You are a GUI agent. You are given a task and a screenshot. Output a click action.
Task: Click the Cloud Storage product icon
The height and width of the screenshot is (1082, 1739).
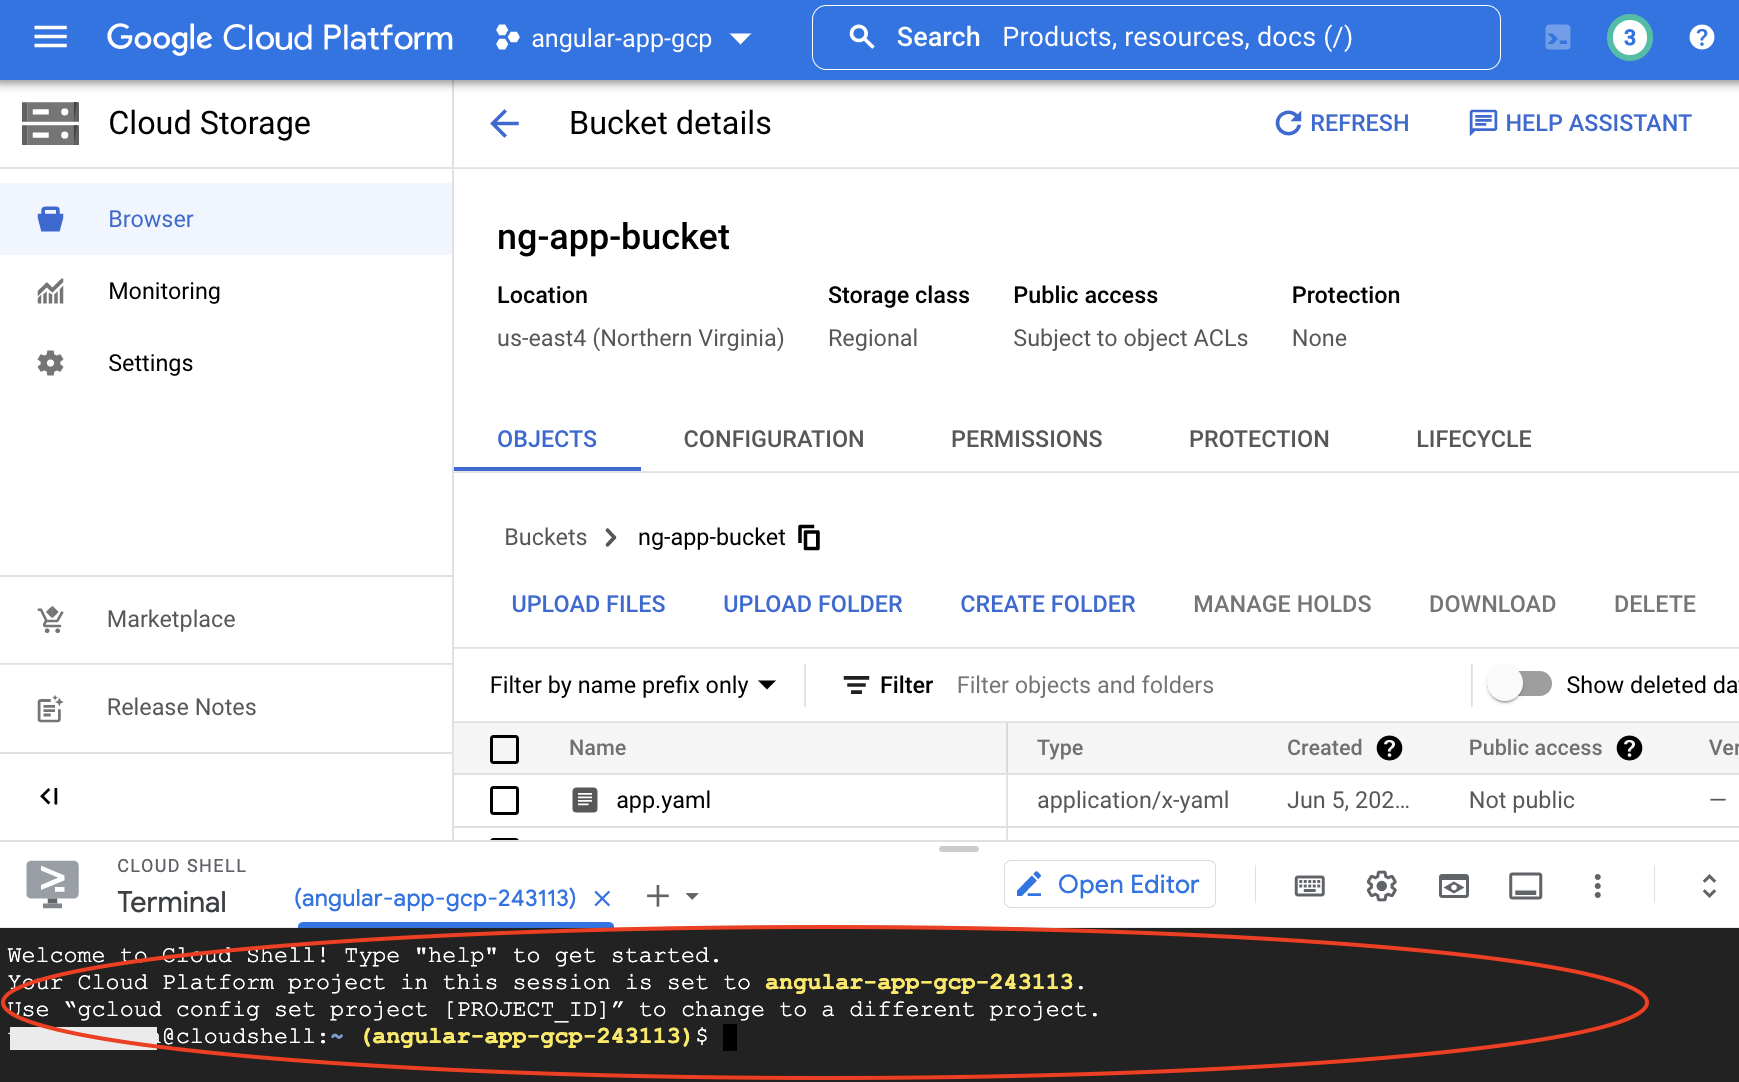(x=50, y=123)
